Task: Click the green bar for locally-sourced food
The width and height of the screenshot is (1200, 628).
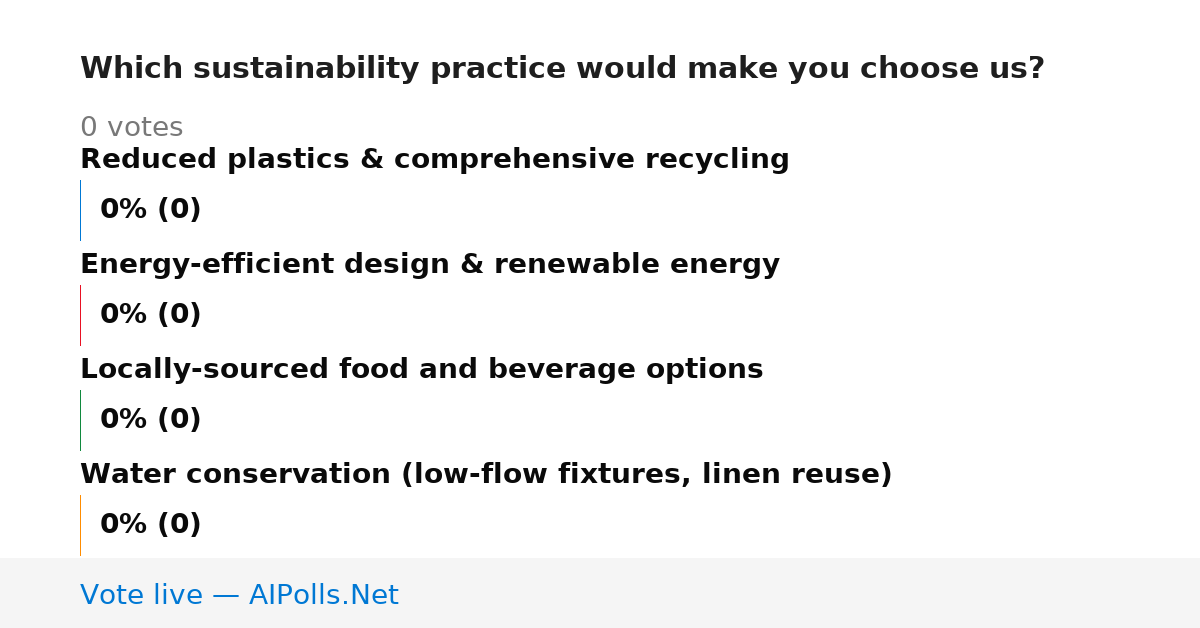Action: pos(81,420)
